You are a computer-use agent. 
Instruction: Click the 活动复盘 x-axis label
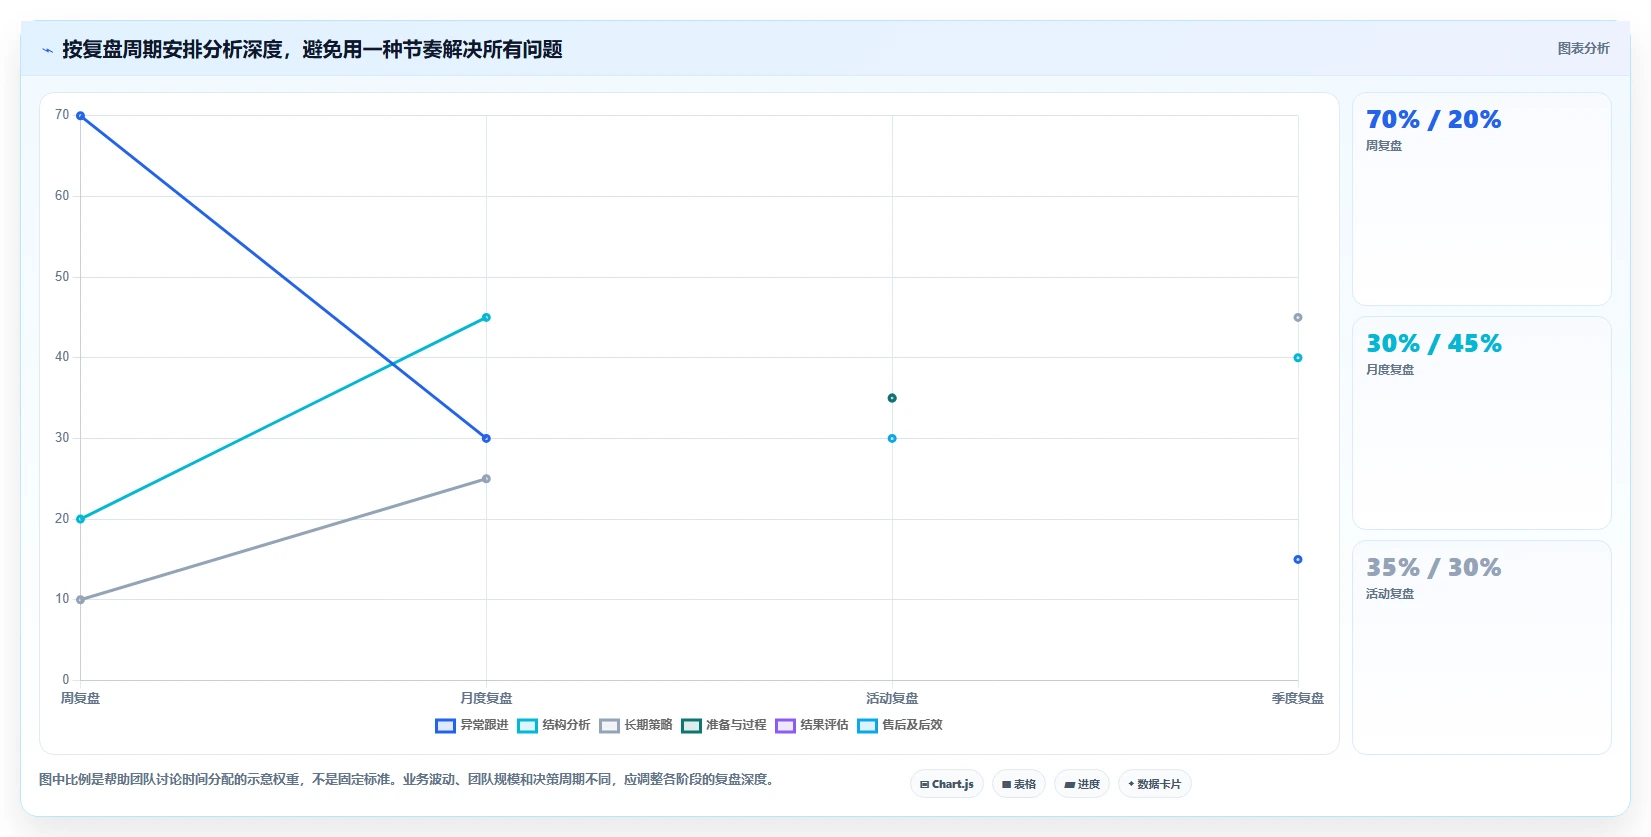[892, 698]
